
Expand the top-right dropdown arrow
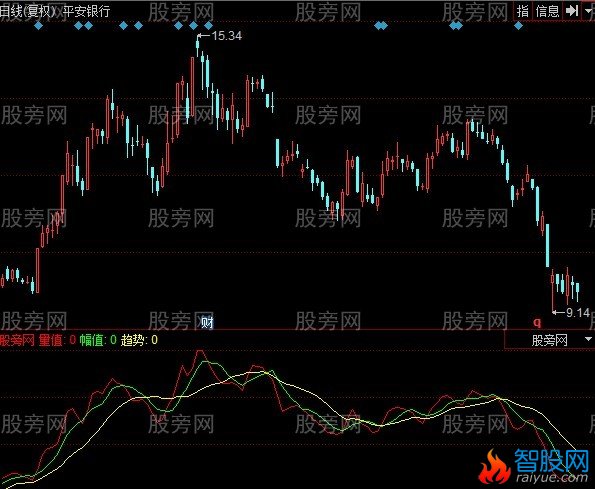tap(589, 11)
